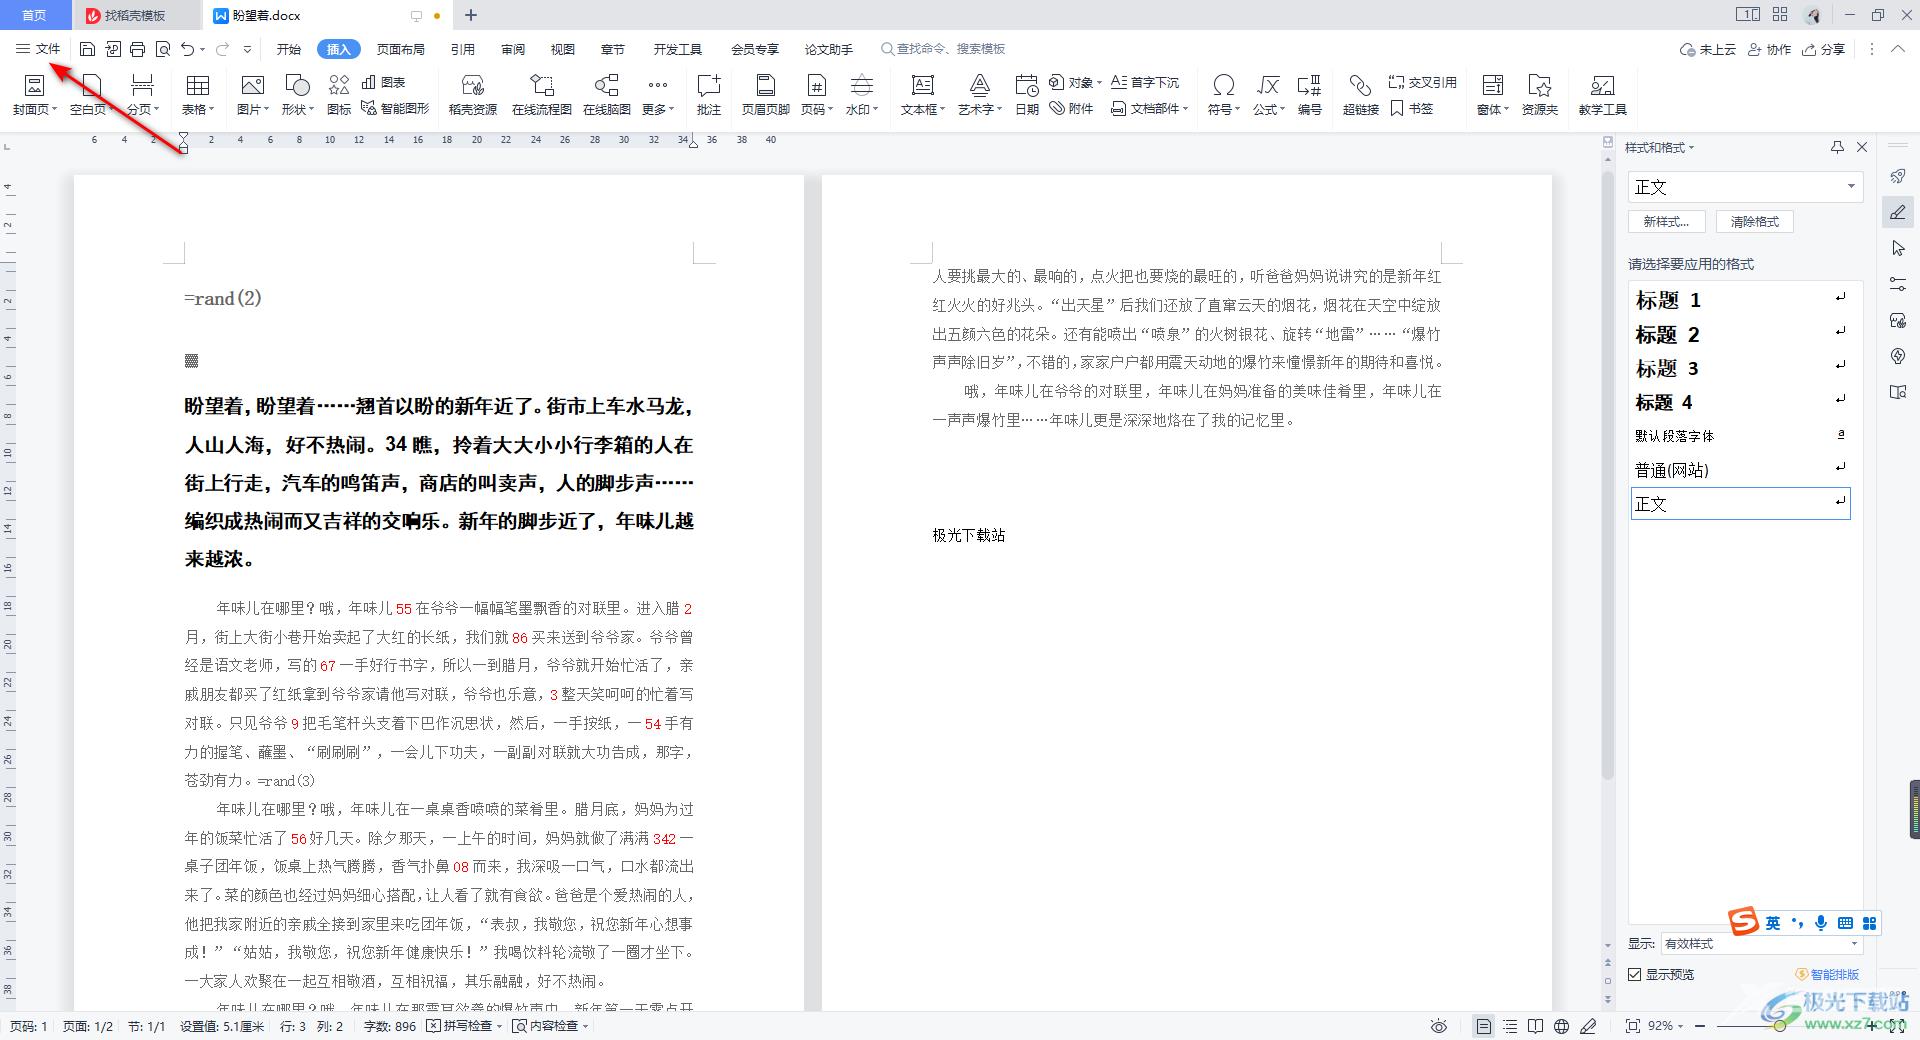Viewport: 1920px width, 1040px height.
Task: Insert an Attachment (附件)
Action: (x=1071, y=108)
